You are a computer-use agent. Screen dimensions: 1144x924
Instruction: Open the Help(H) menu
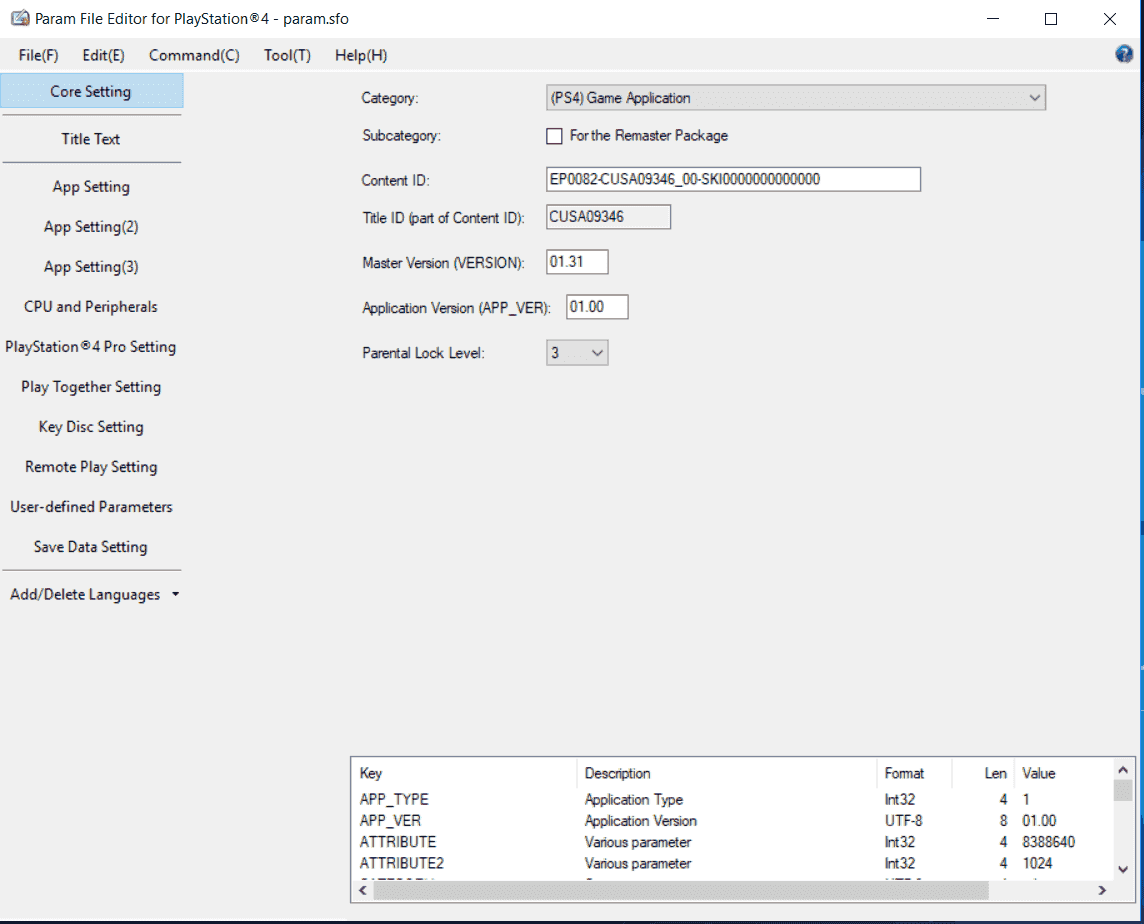point(360,55)
